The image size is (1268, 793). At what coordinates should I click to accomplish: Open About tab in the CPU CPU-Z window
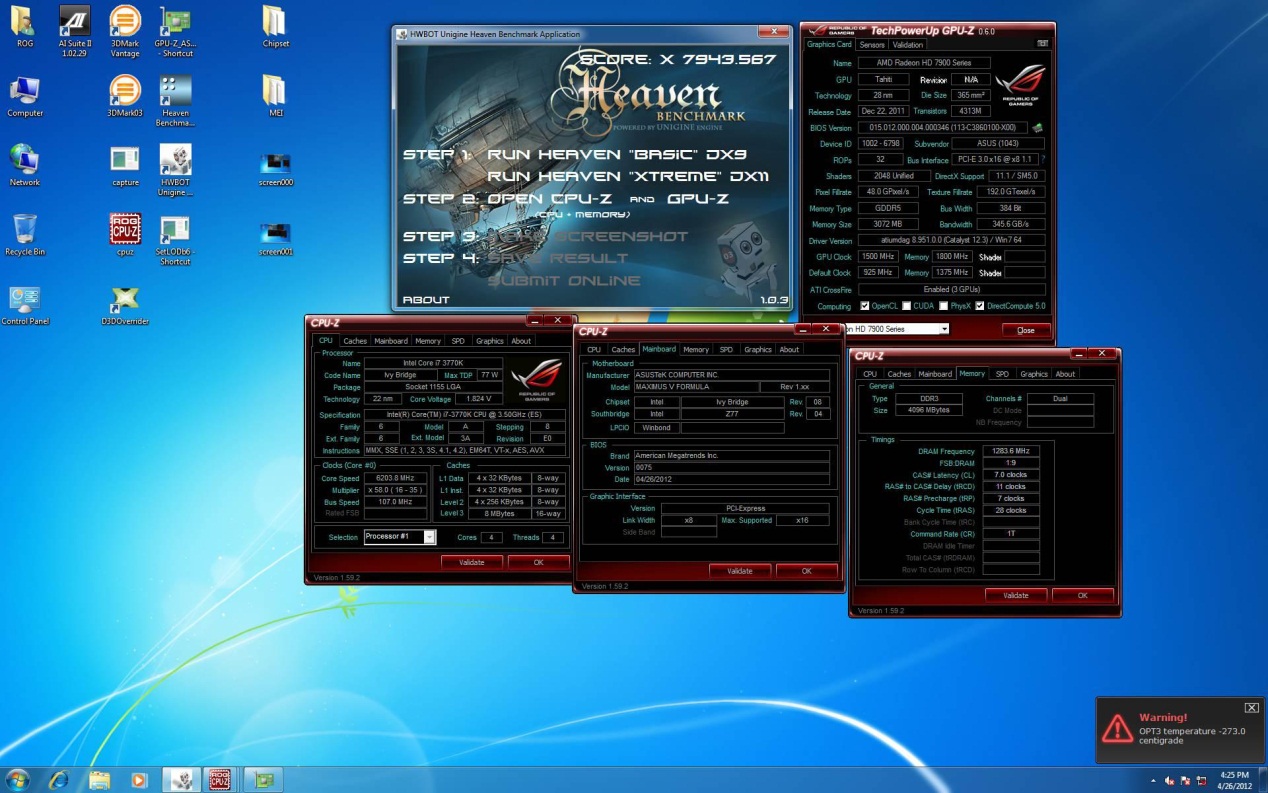pos(521,341)
